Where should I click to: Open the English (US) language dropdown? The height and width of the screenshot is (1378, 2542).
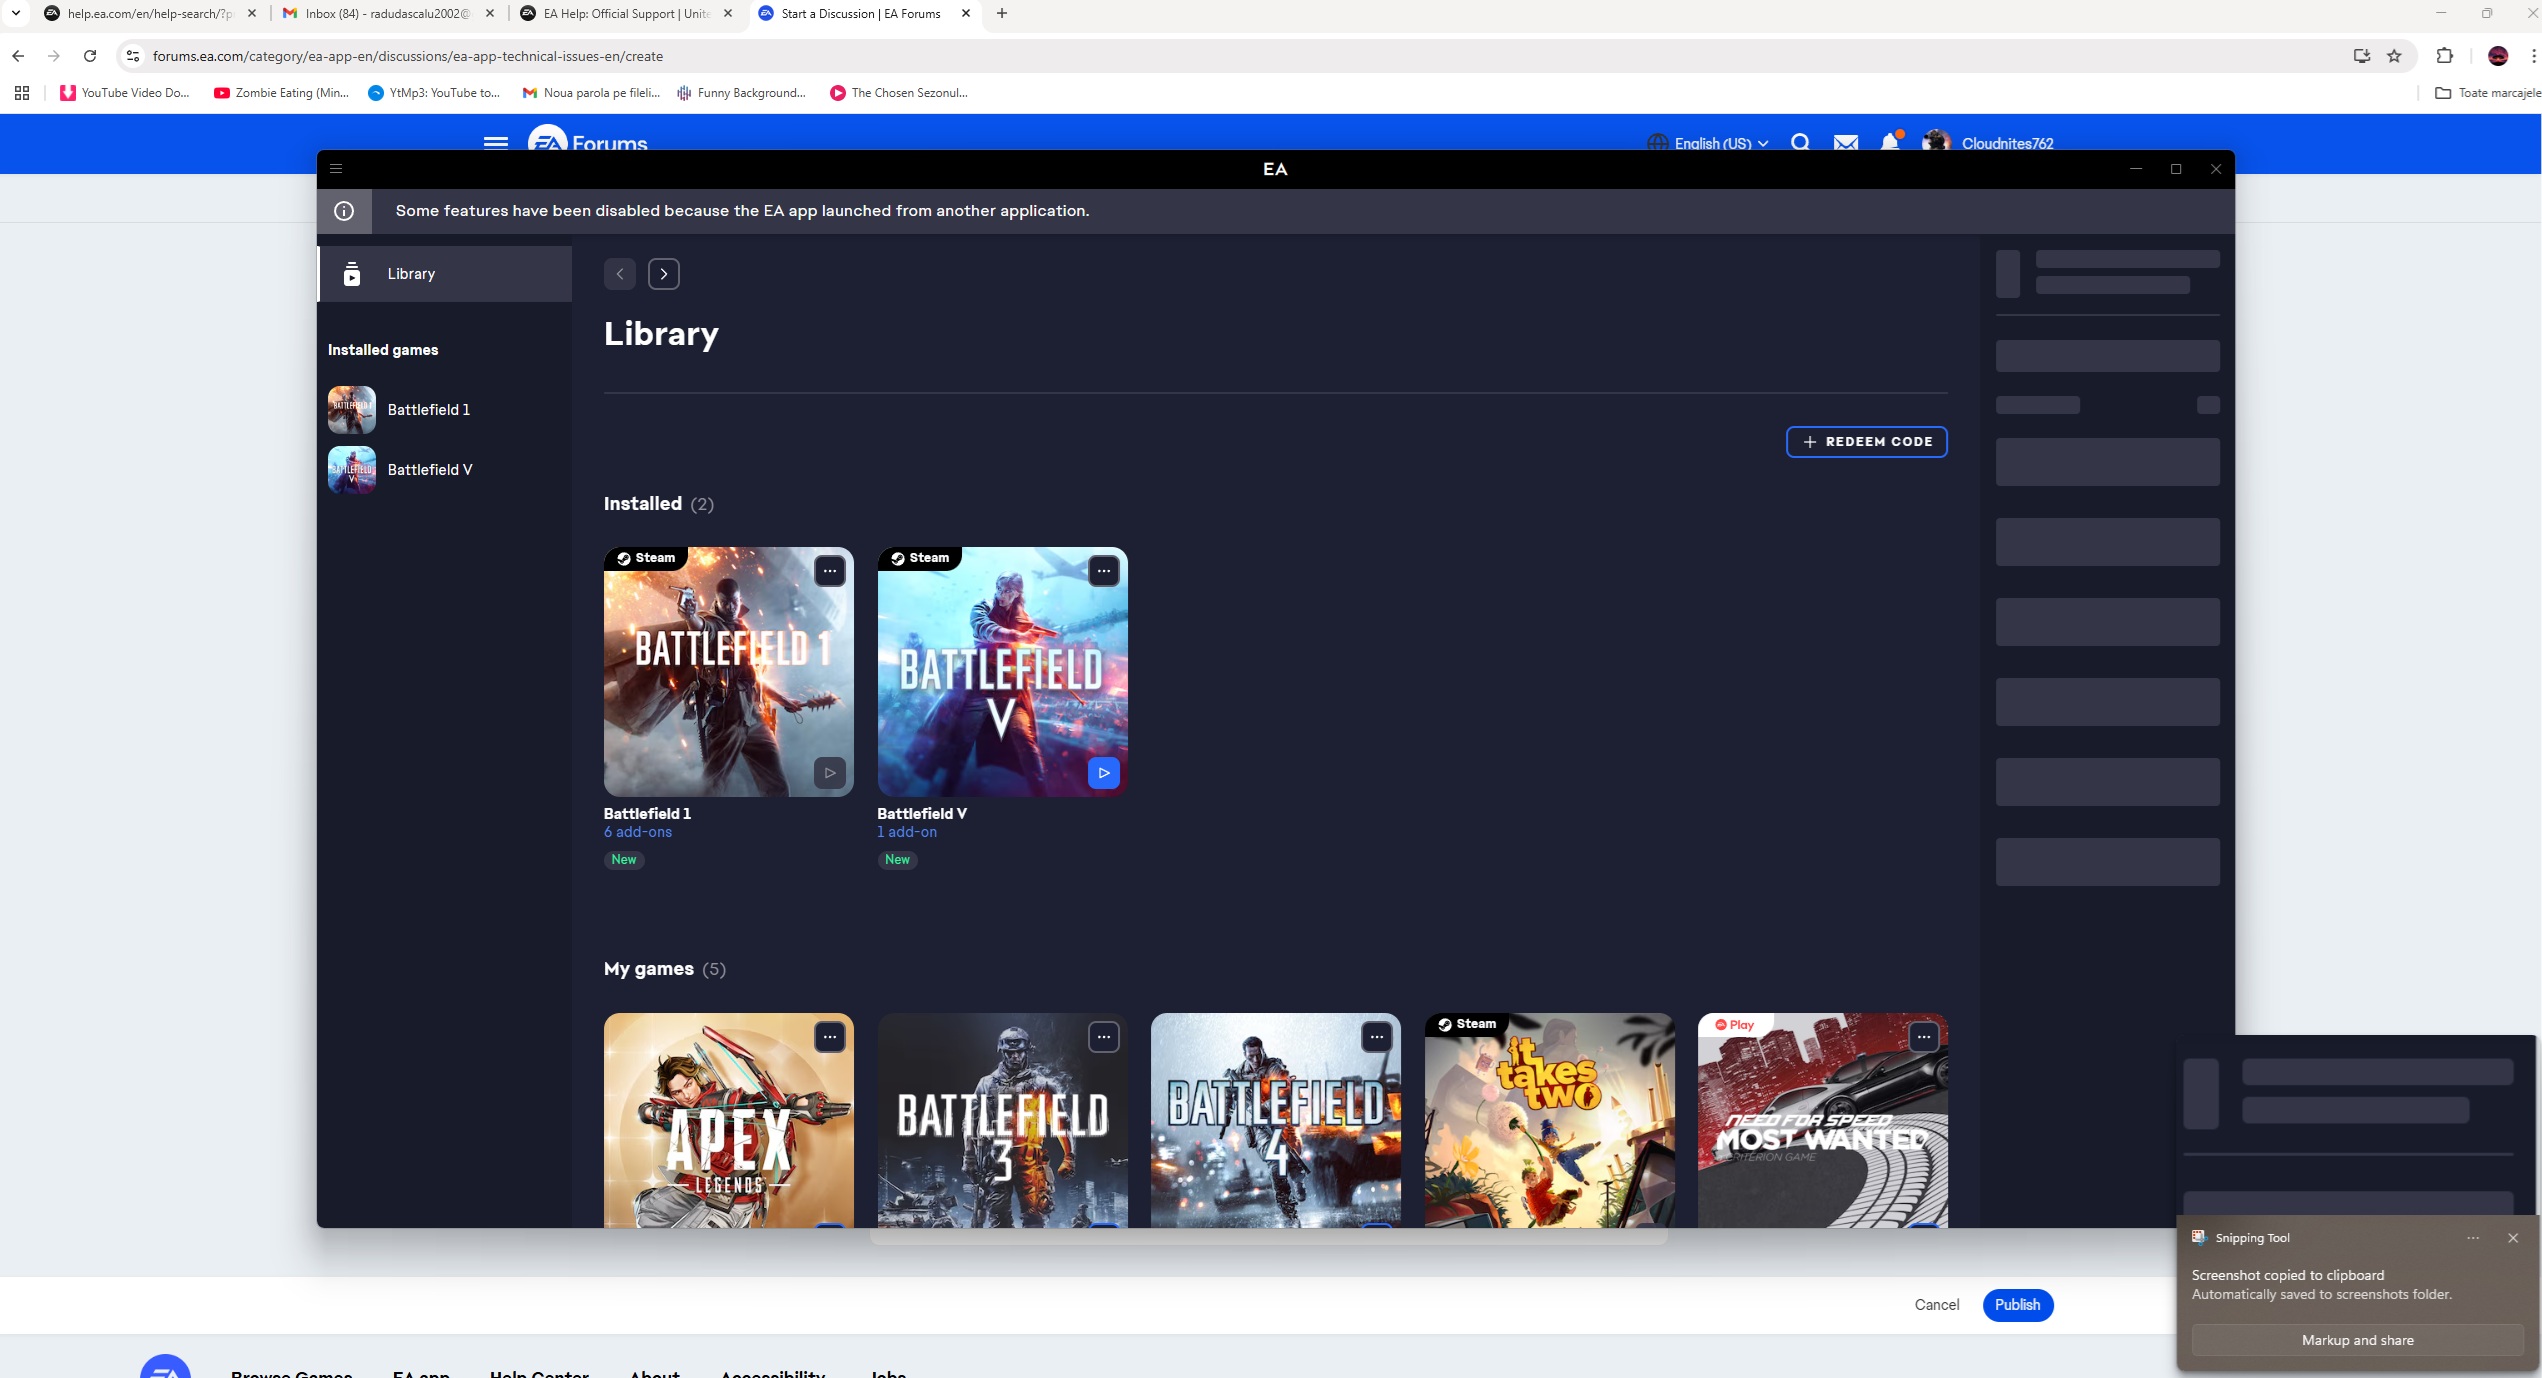coord(1708,143)
